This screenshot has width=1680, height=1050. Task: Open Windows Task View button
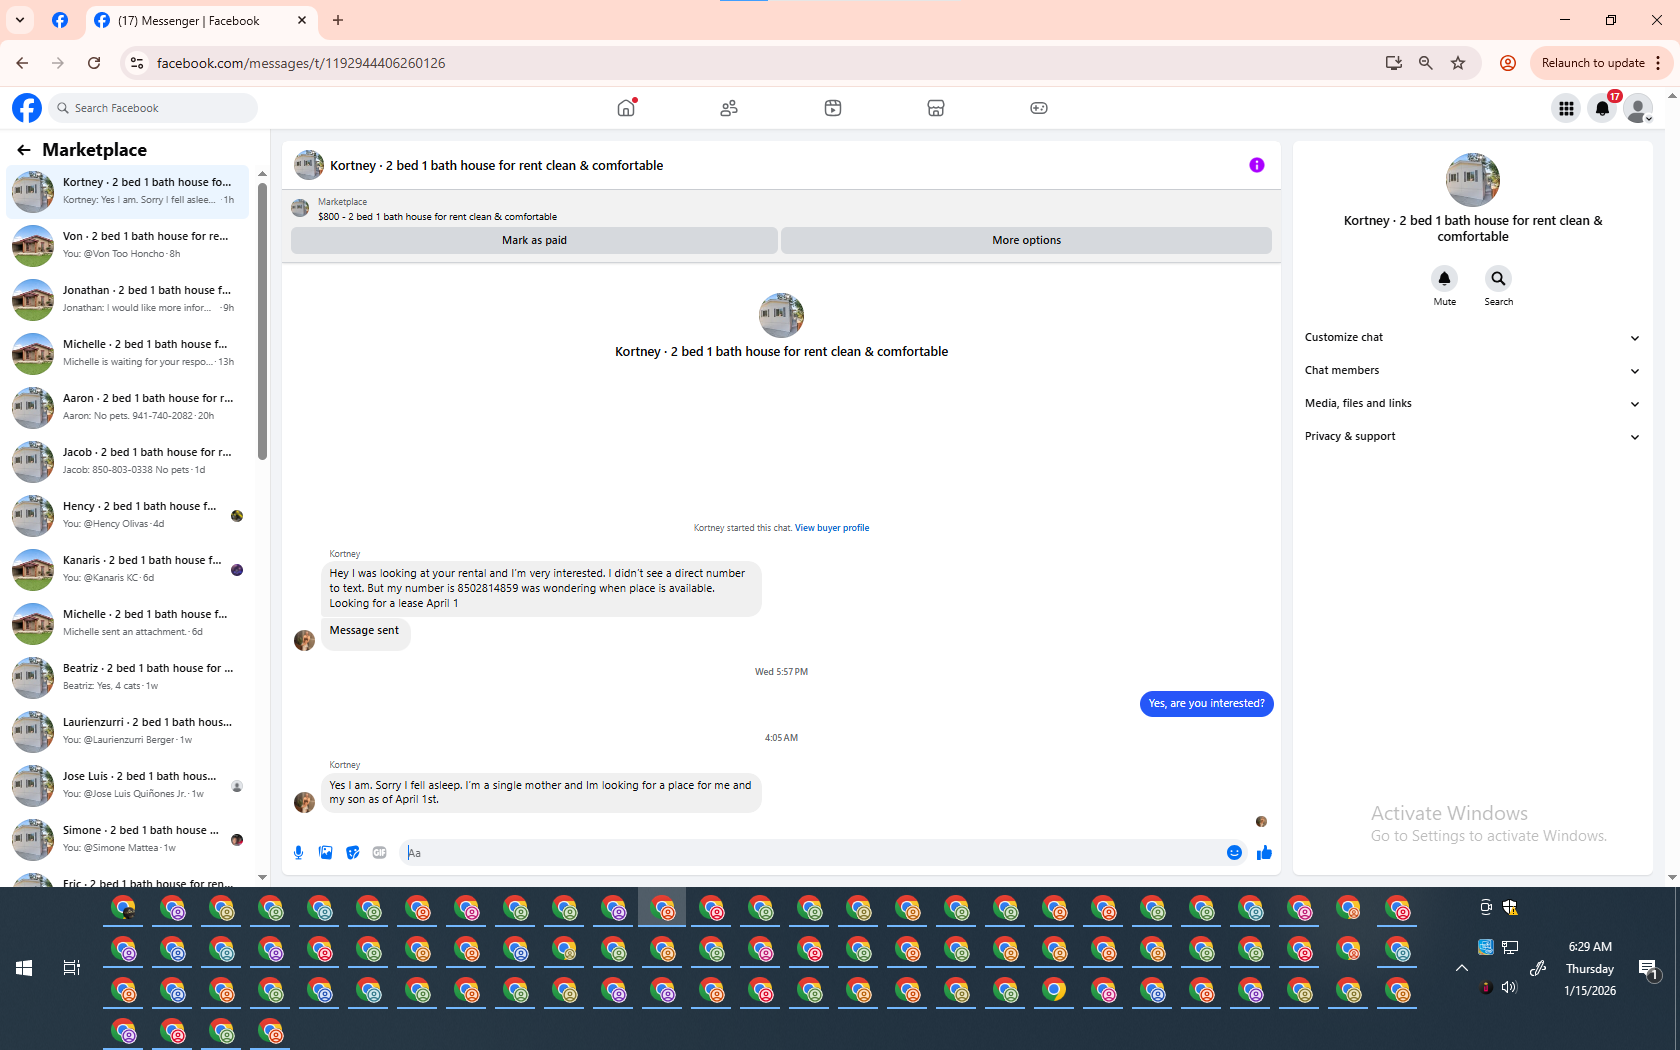[72, 968]
